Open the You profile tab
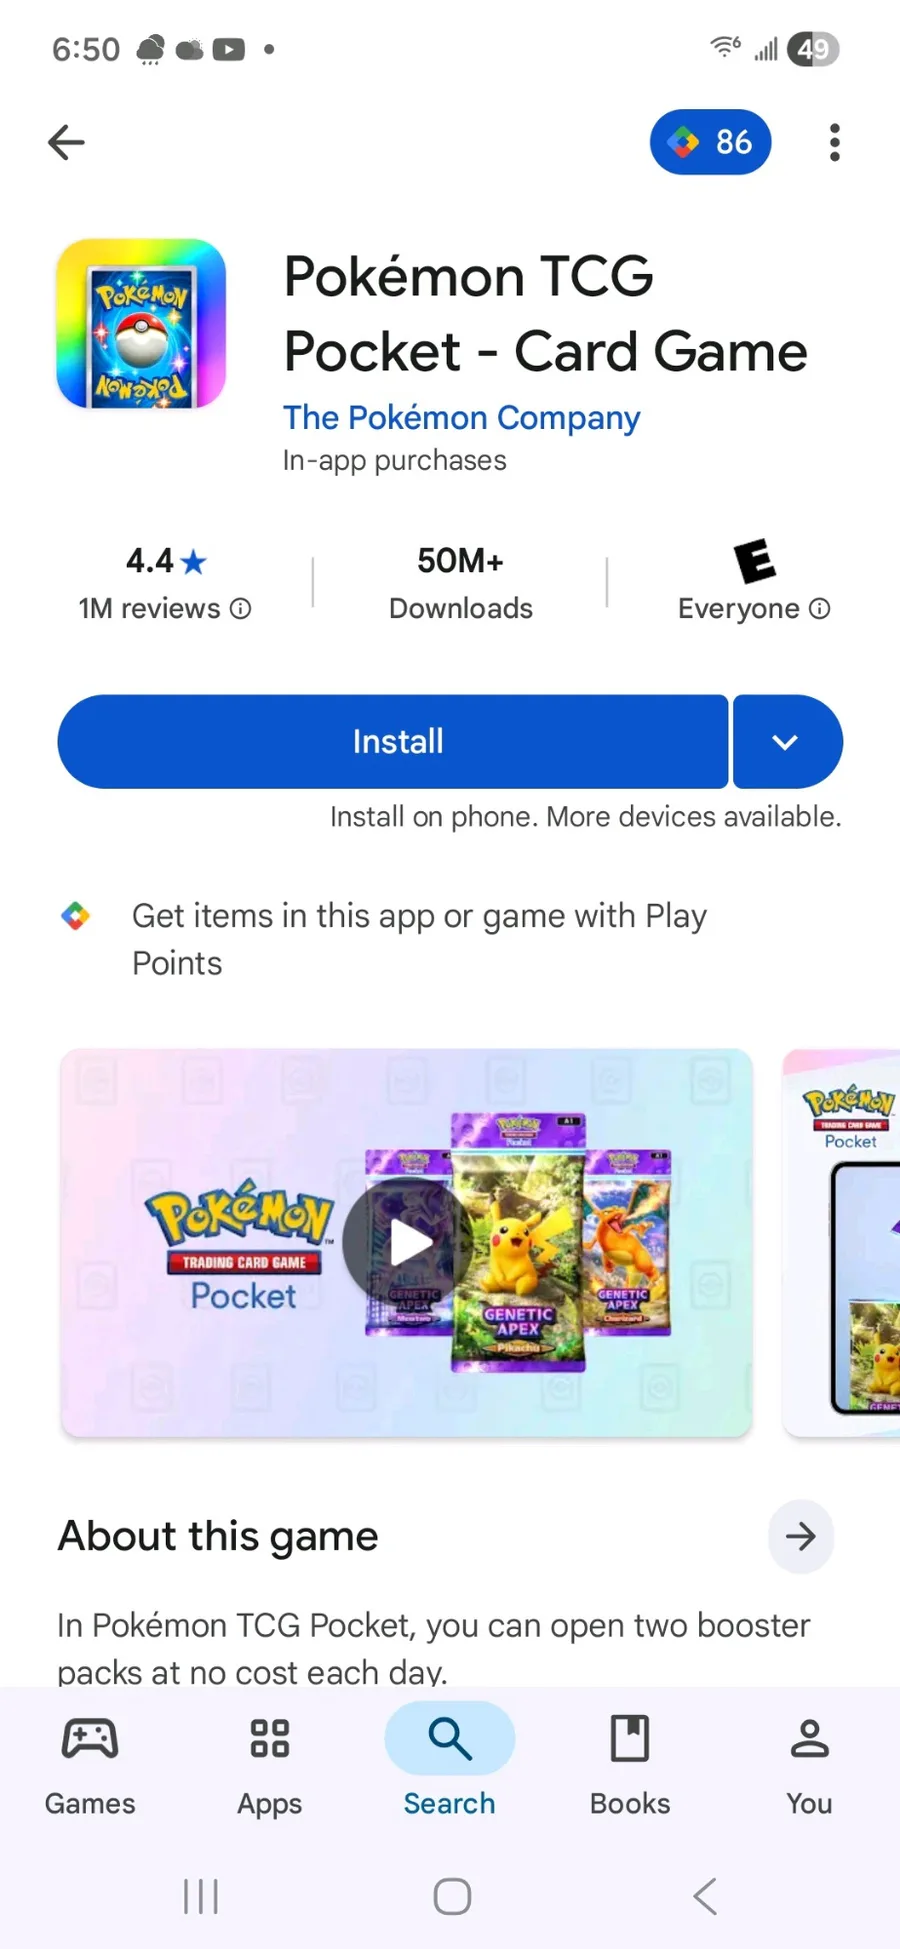Image resolution: width=900 pixels, height=1949 pixels. click(x=810, y=1765)
